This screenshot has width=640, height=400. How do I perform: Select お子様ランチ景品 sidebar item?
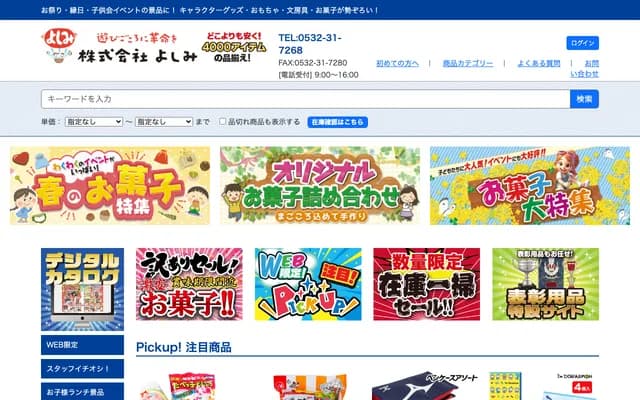tap(82, 391)
